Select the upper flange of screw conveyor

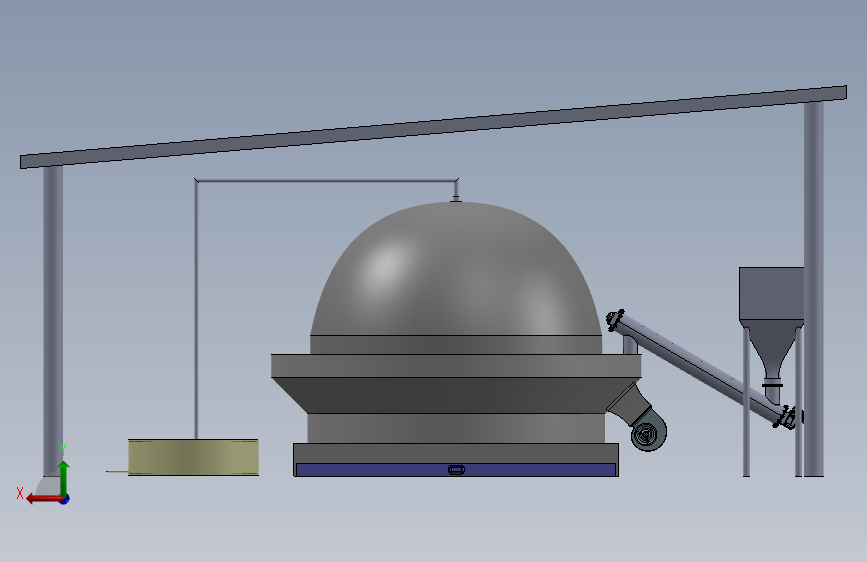615,320
